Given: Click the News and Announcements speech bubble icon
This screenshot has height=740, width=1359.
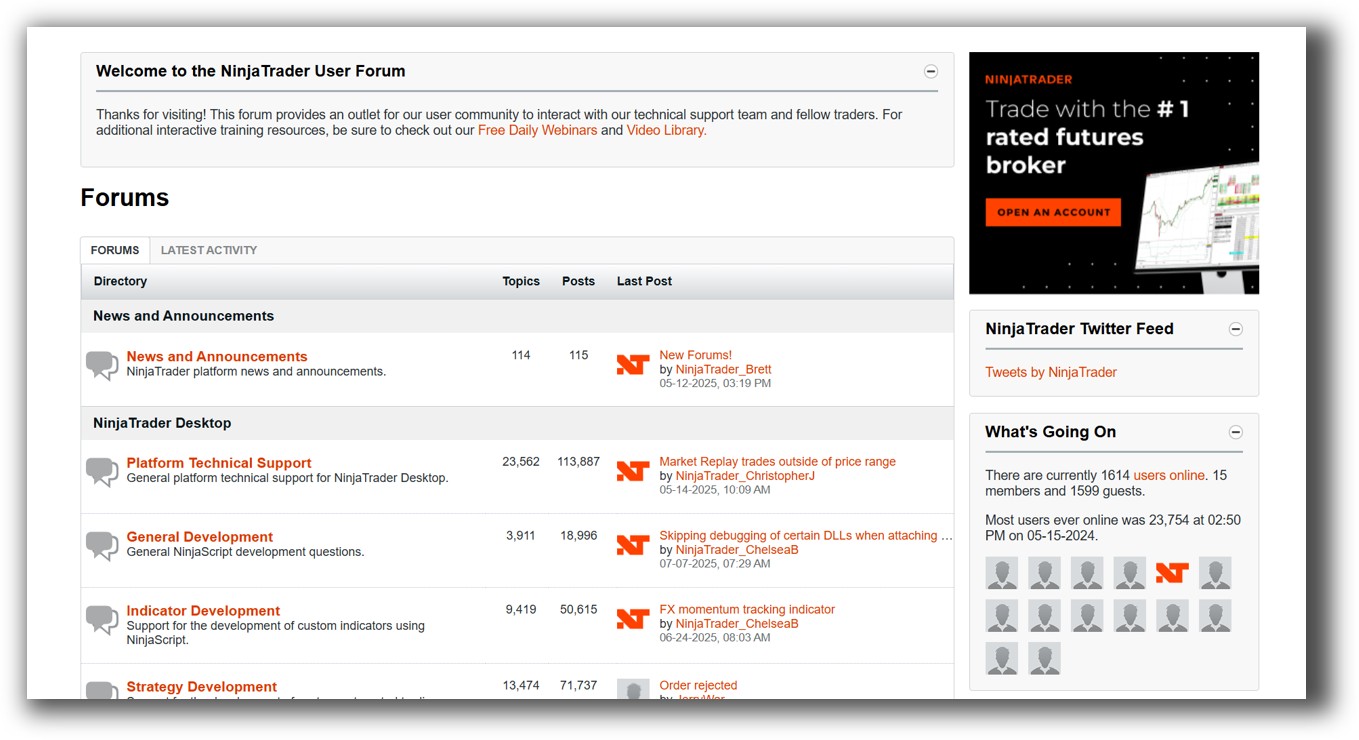Looking at the screenshot, I should tap(101, 365).
